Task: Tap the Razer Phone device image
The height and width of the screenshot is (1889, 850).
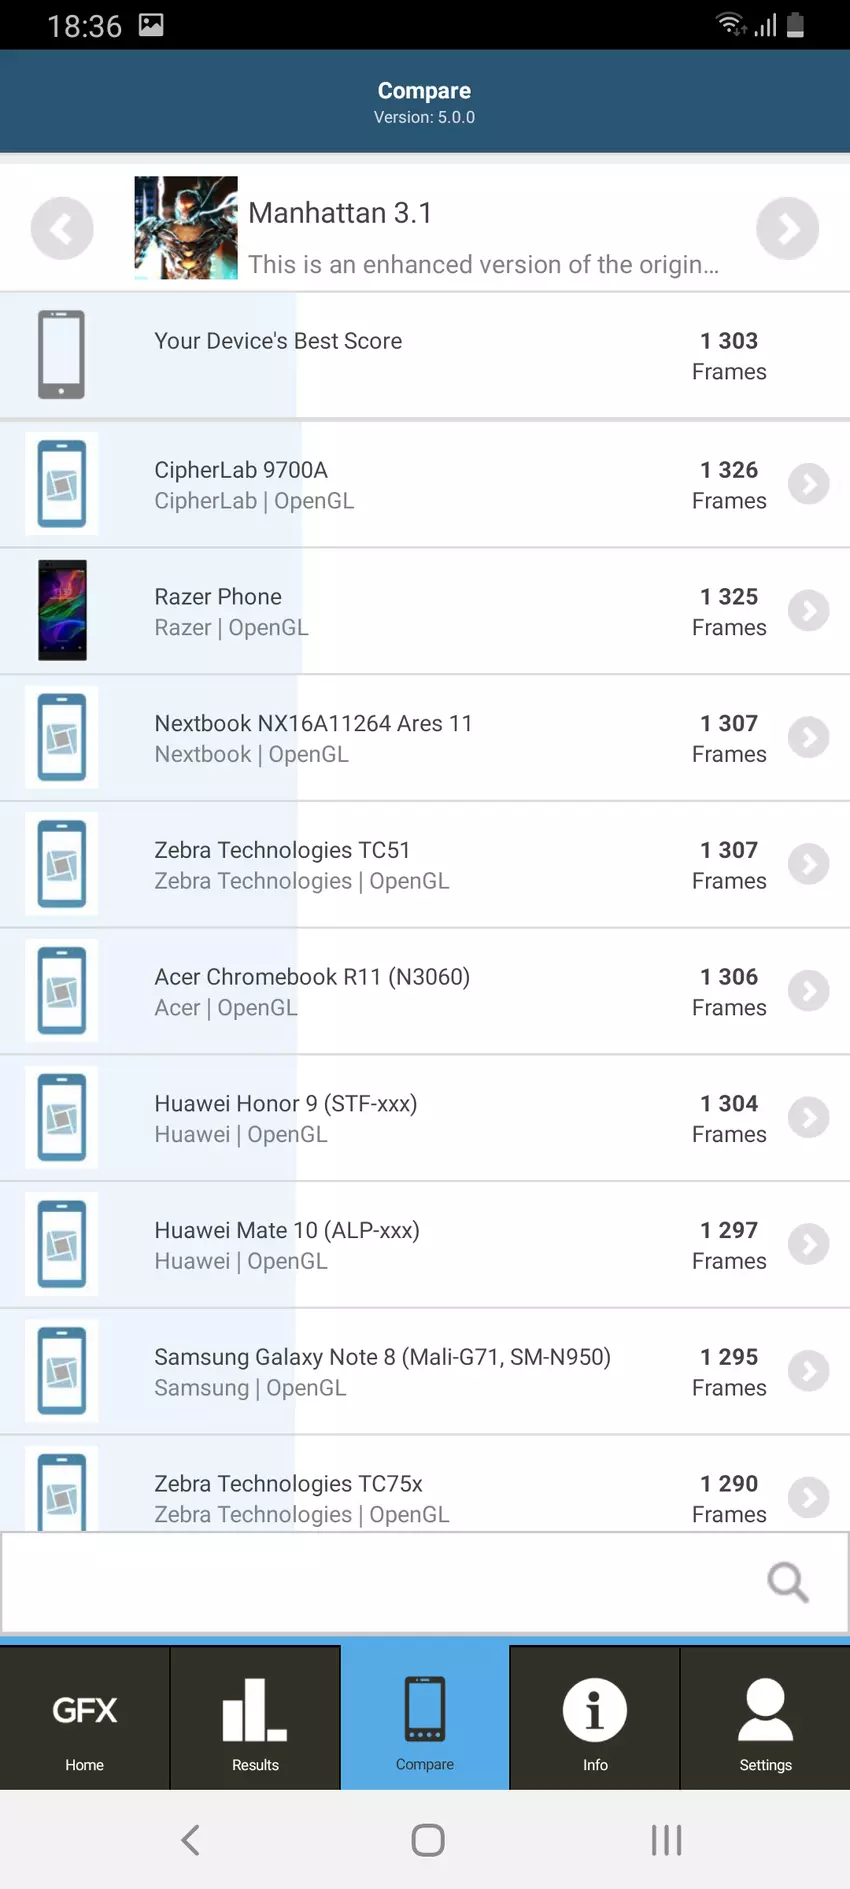Action: 62,610
